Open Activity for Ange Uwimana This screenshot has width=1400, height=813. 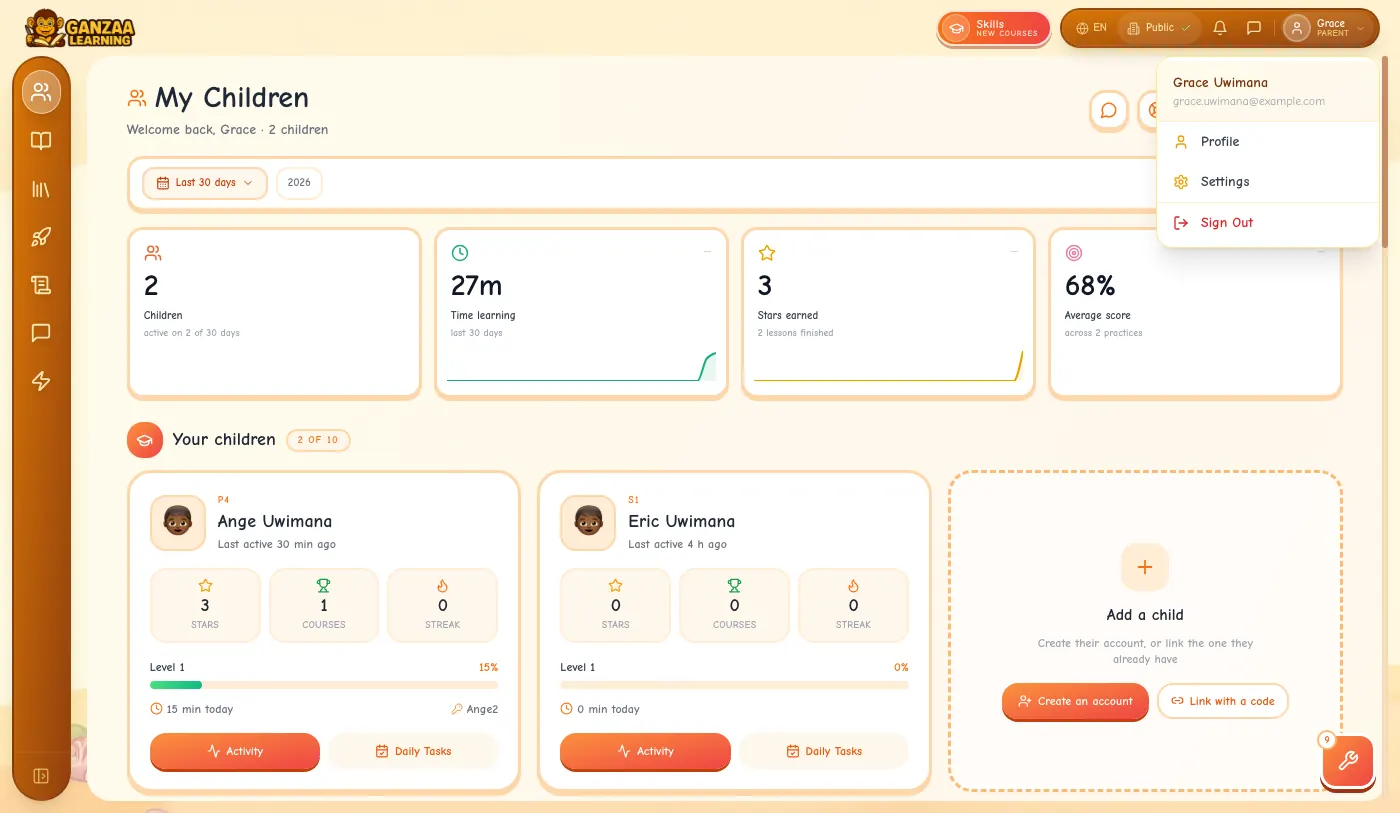[x=235, y=751]
